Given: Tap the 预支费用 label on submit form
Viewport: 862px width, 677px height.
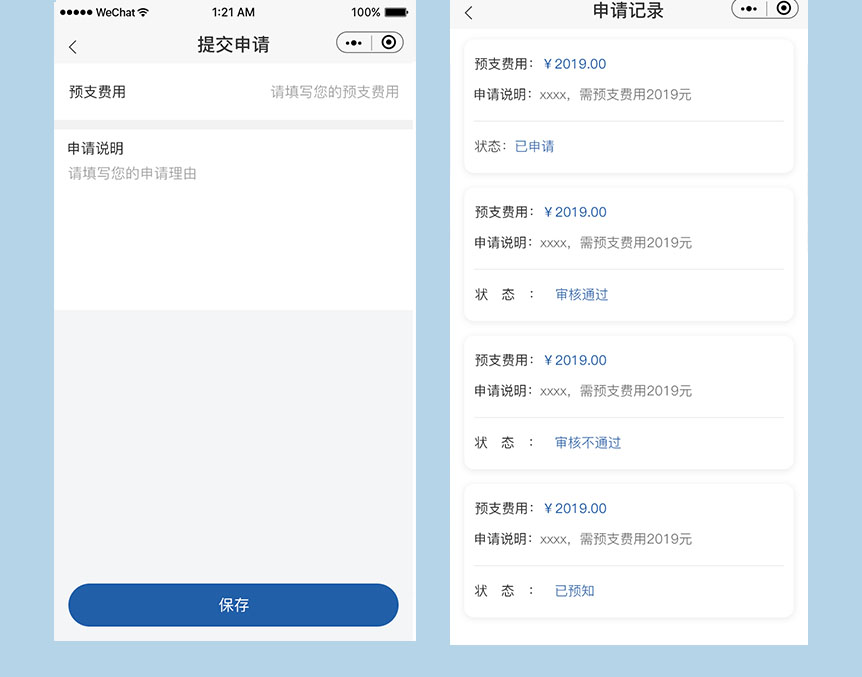Looking at the screenshot, I should 97,92.
